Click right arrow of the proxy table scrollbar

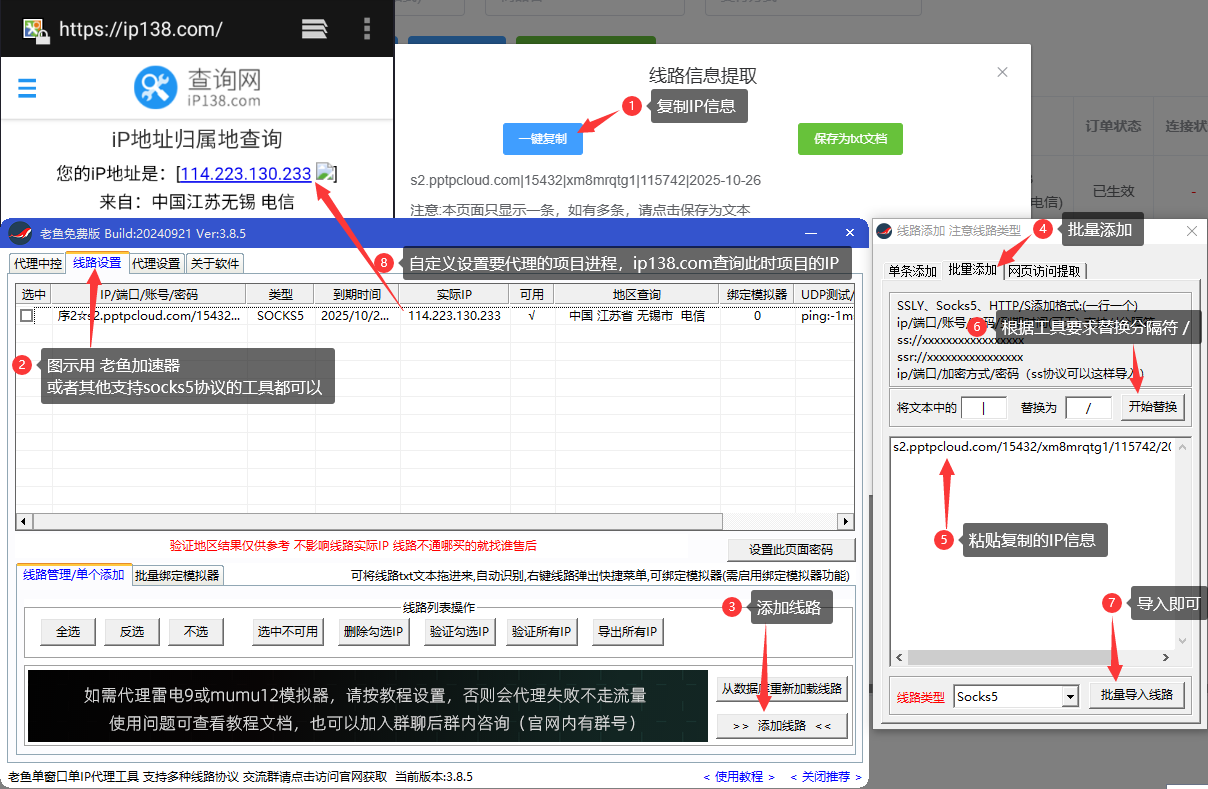point(845,521)
